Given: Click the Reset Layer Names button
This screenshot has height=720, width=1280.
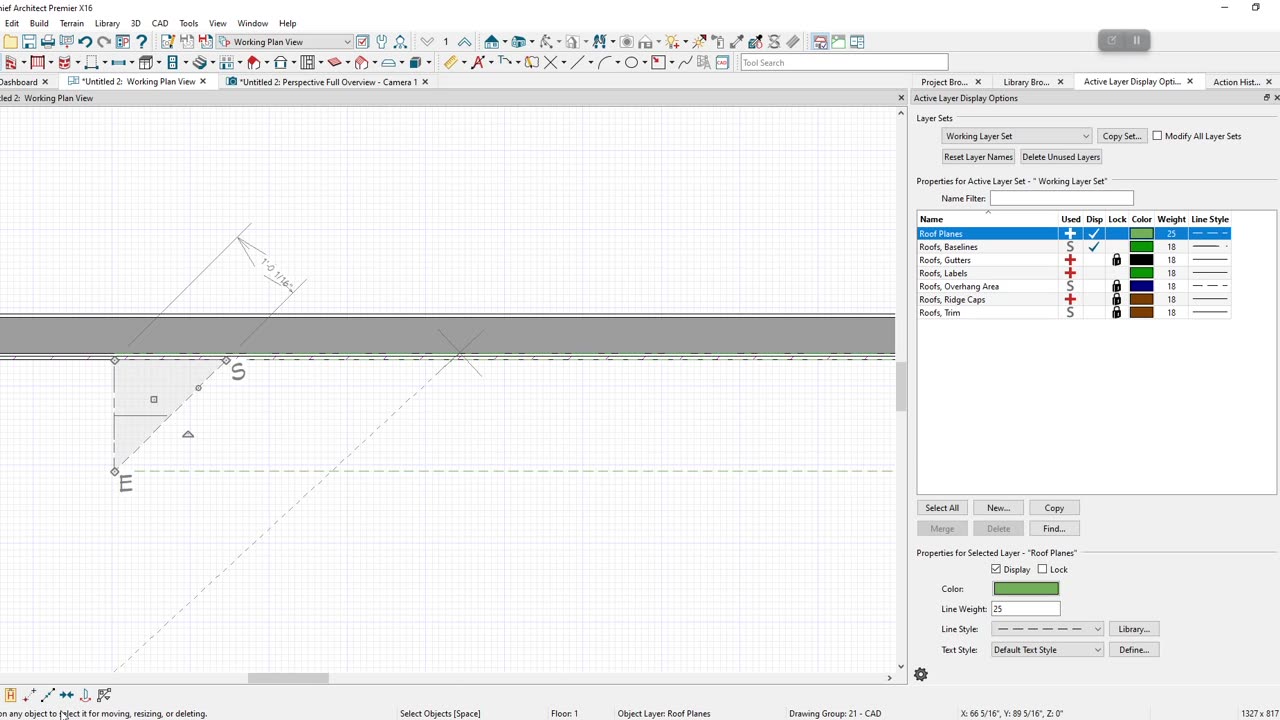Looking at the screenshot, I should pos(978,157).
